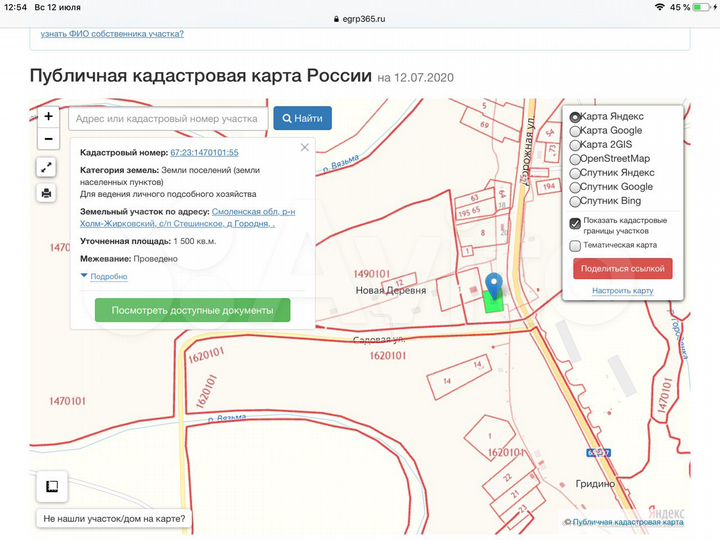Click Новая Деревня label on map
Viewport: 720px width, 540px height.
(391, 291)
